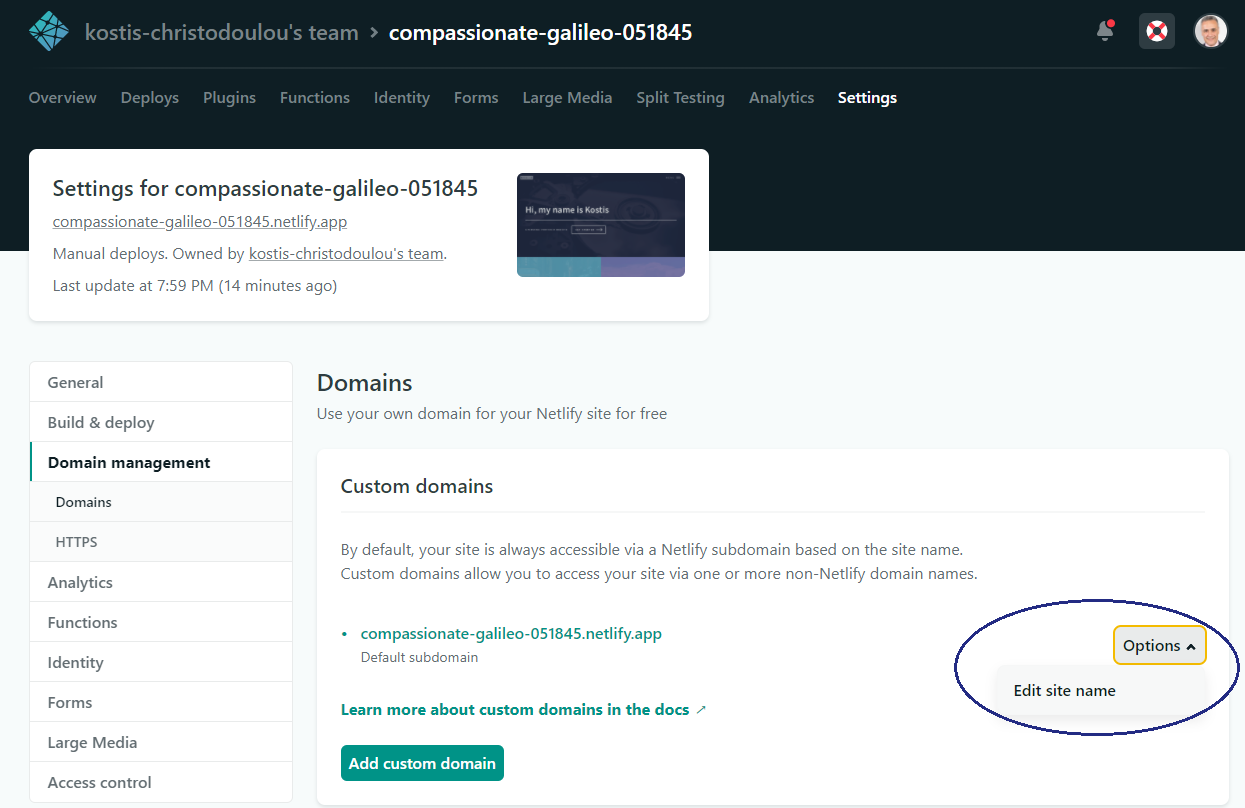Click kostis-christodoulou's team breadcrumb
The height and width of the screenshot is (808, 1245).
[x=221, y=33]
